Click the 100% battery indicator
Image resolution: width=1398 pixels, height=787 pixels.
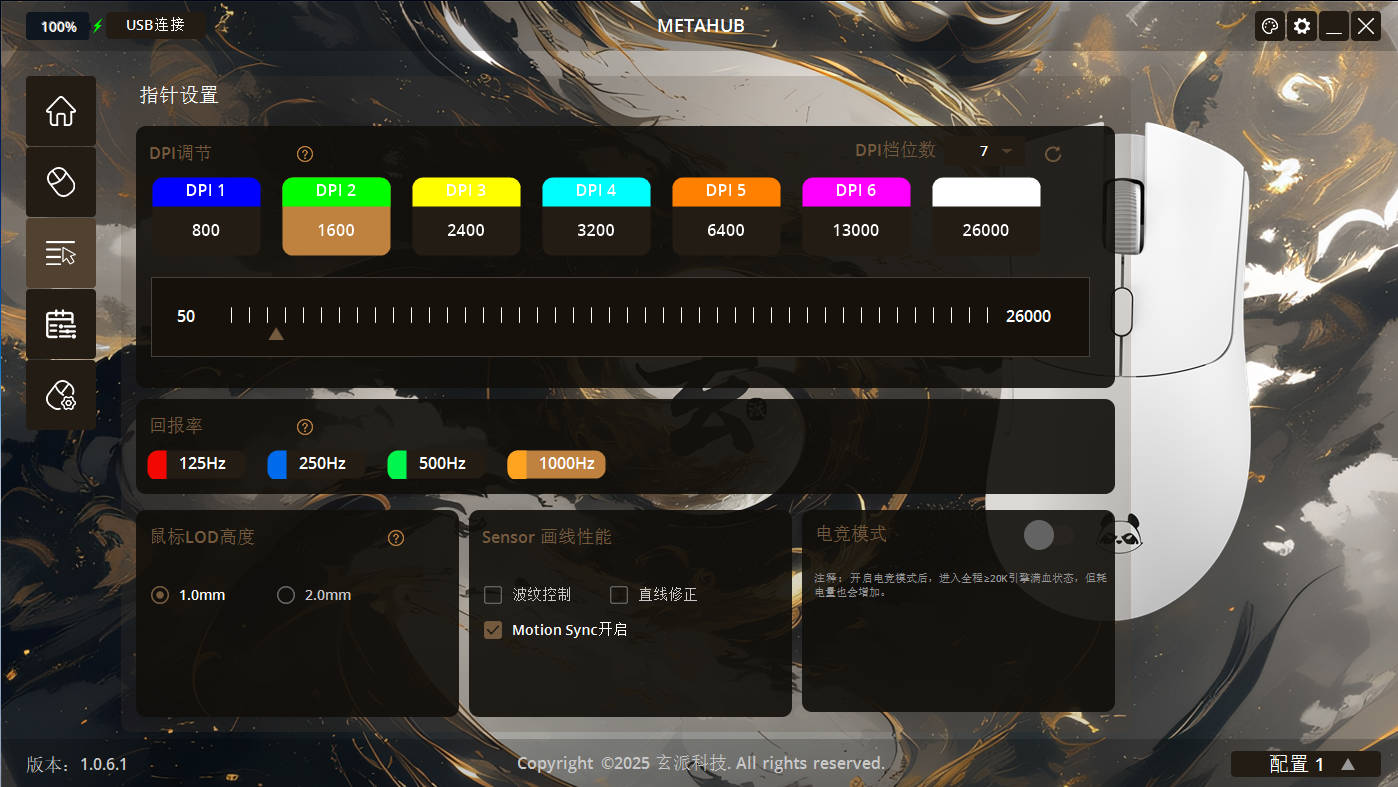[58, 26]
